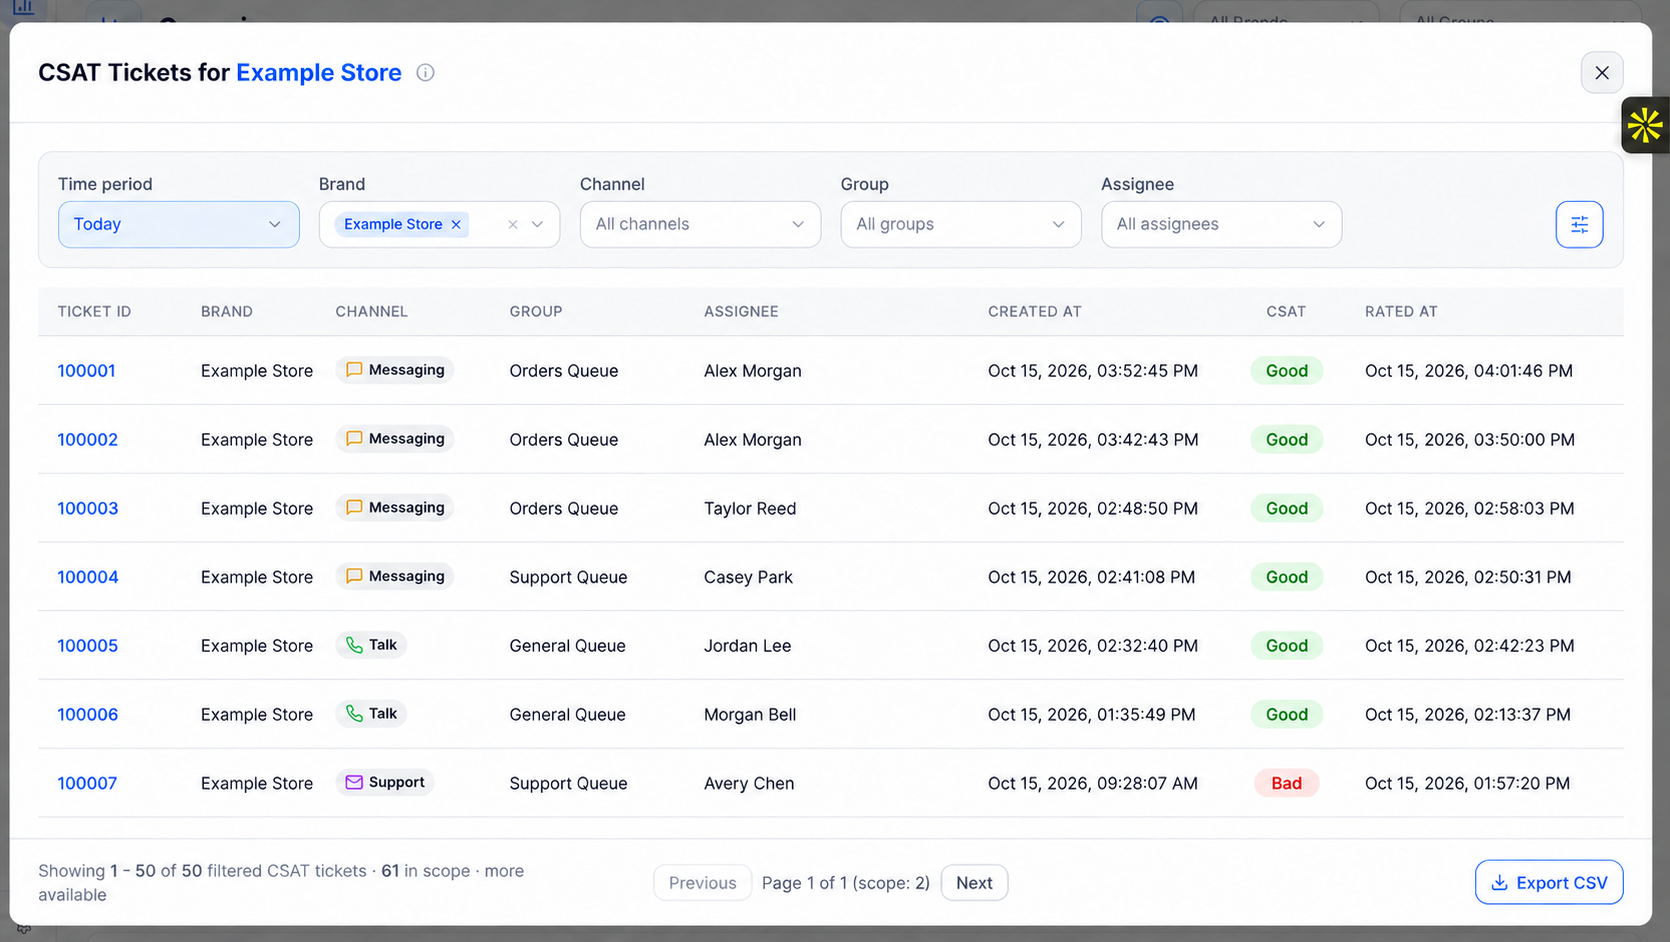
Task: Click the Messaging icon for ticket 100001
Action: point(354,370)
